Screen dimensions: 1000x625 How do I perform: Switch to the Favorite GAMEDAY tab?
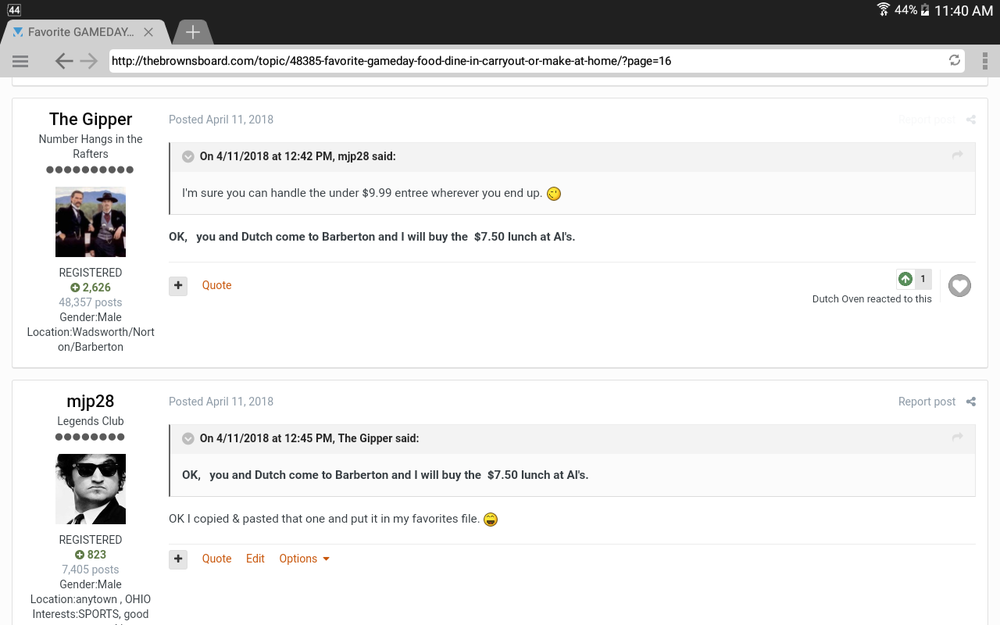click(x=80, y=32)
